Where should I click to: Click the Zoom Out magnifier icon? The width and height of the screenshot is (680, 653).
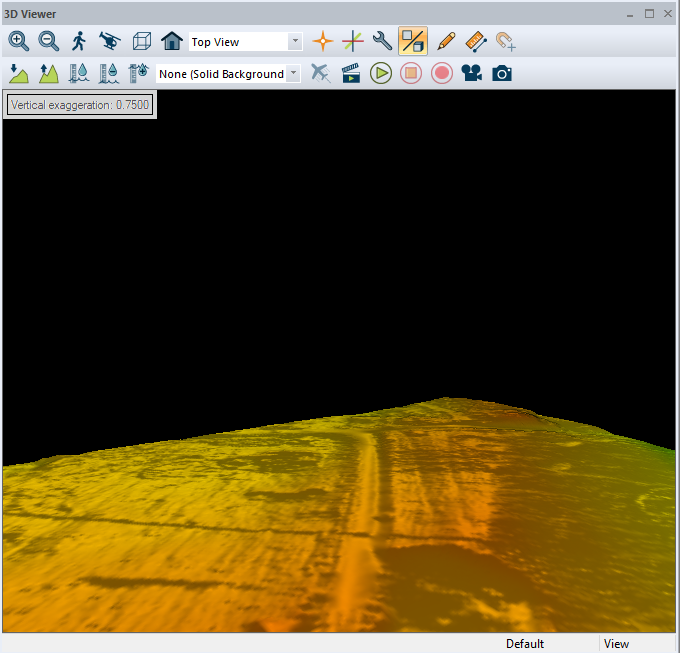49,42
